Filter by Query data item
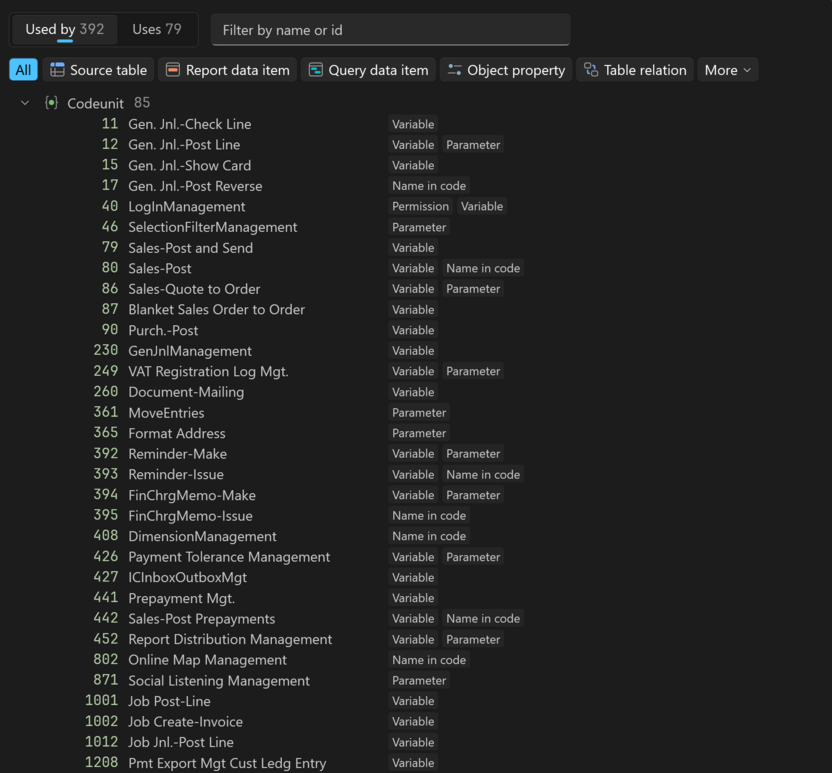Viewport: 832px width, 773px height. coord(368,70)
